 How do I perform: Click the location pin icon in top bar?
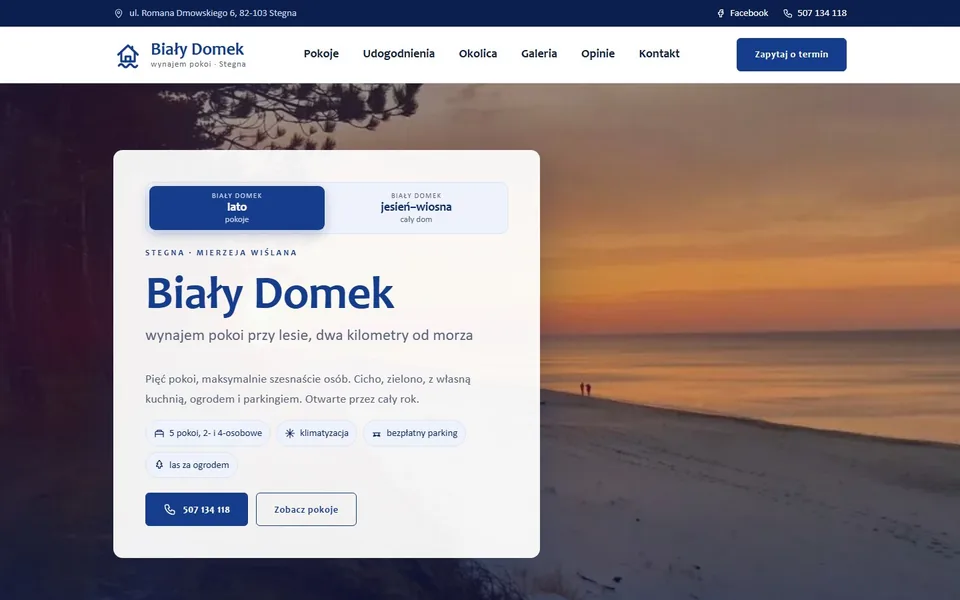click(119, 13)
